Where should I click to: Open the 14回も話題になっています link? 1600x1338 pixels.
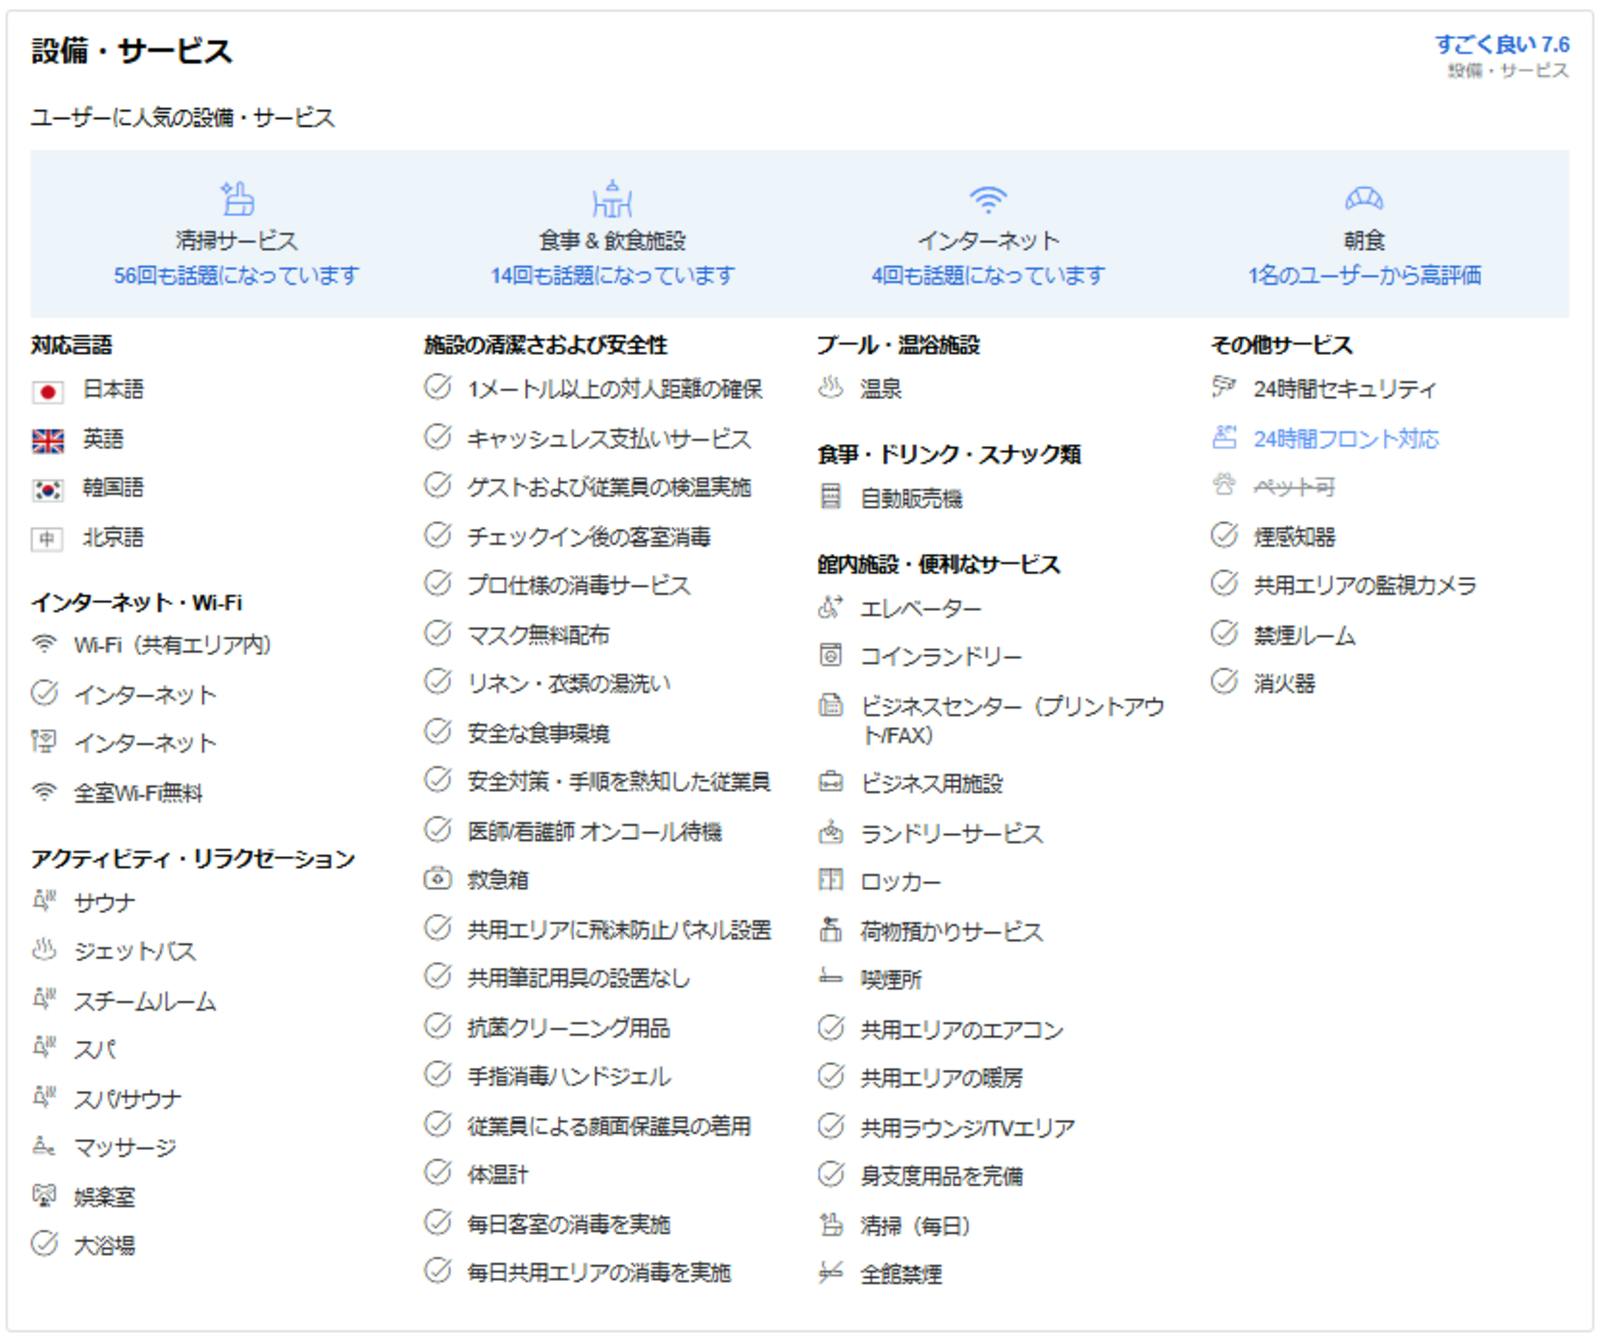(x=612, y=275)
